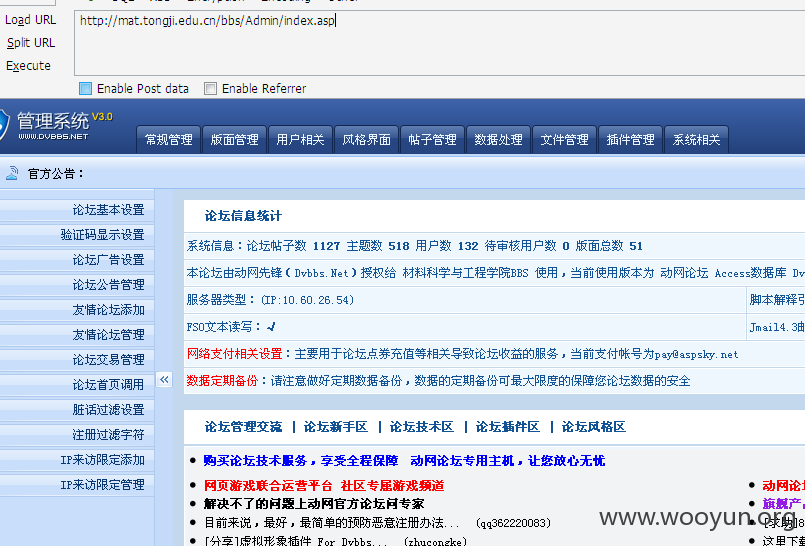This screenshot has width=805, height=546.
Task: Click the Load URL button
Action: [30, 20]
